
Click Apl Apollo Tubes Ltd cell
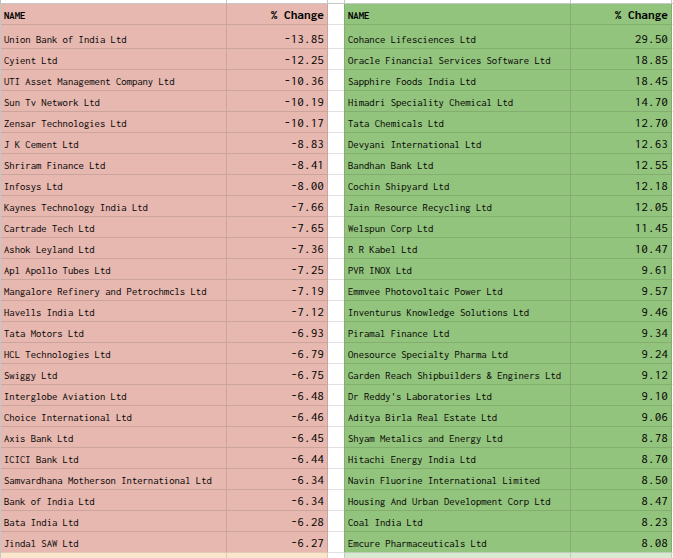113,271
